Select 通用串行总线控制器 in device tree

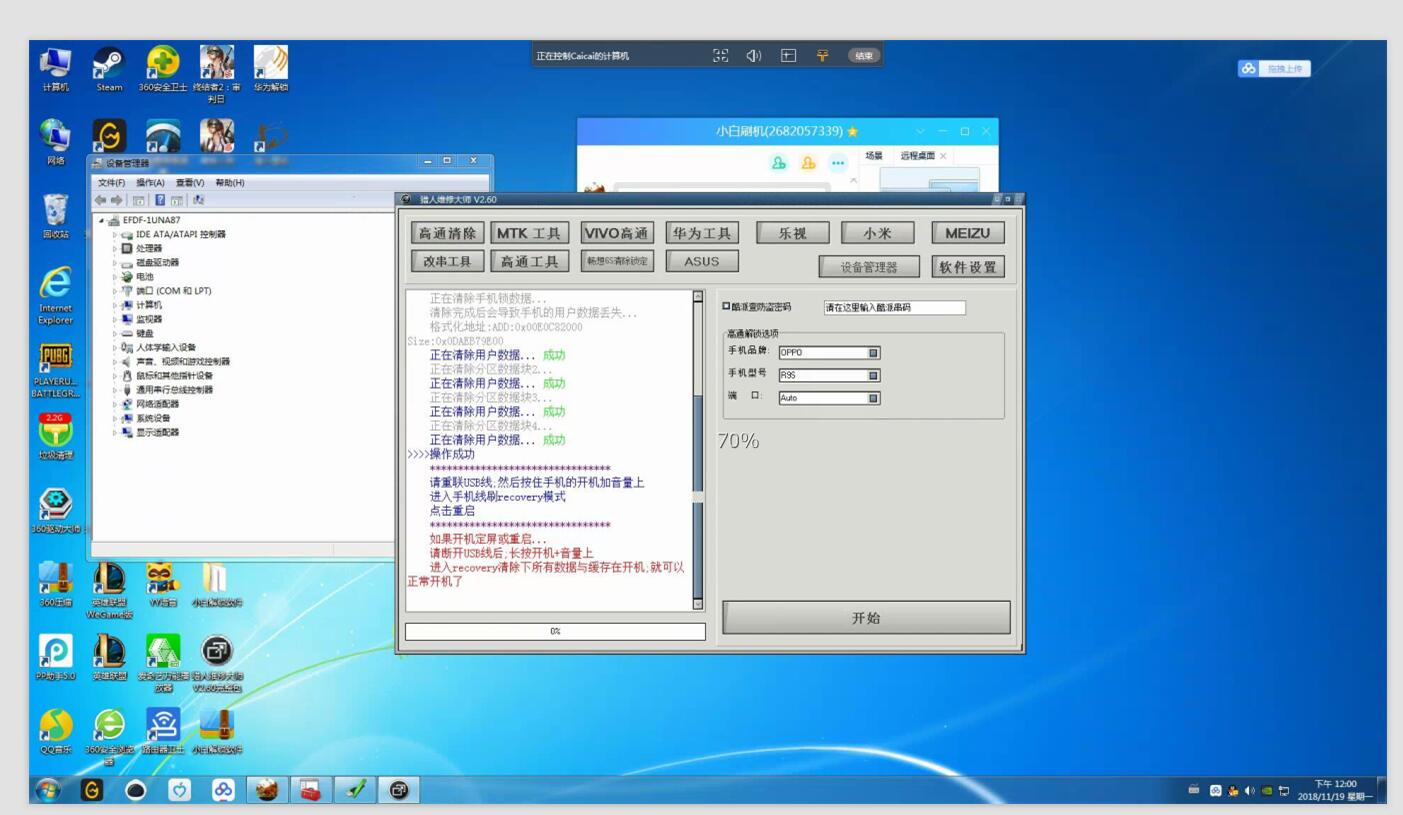coord(174,390)
